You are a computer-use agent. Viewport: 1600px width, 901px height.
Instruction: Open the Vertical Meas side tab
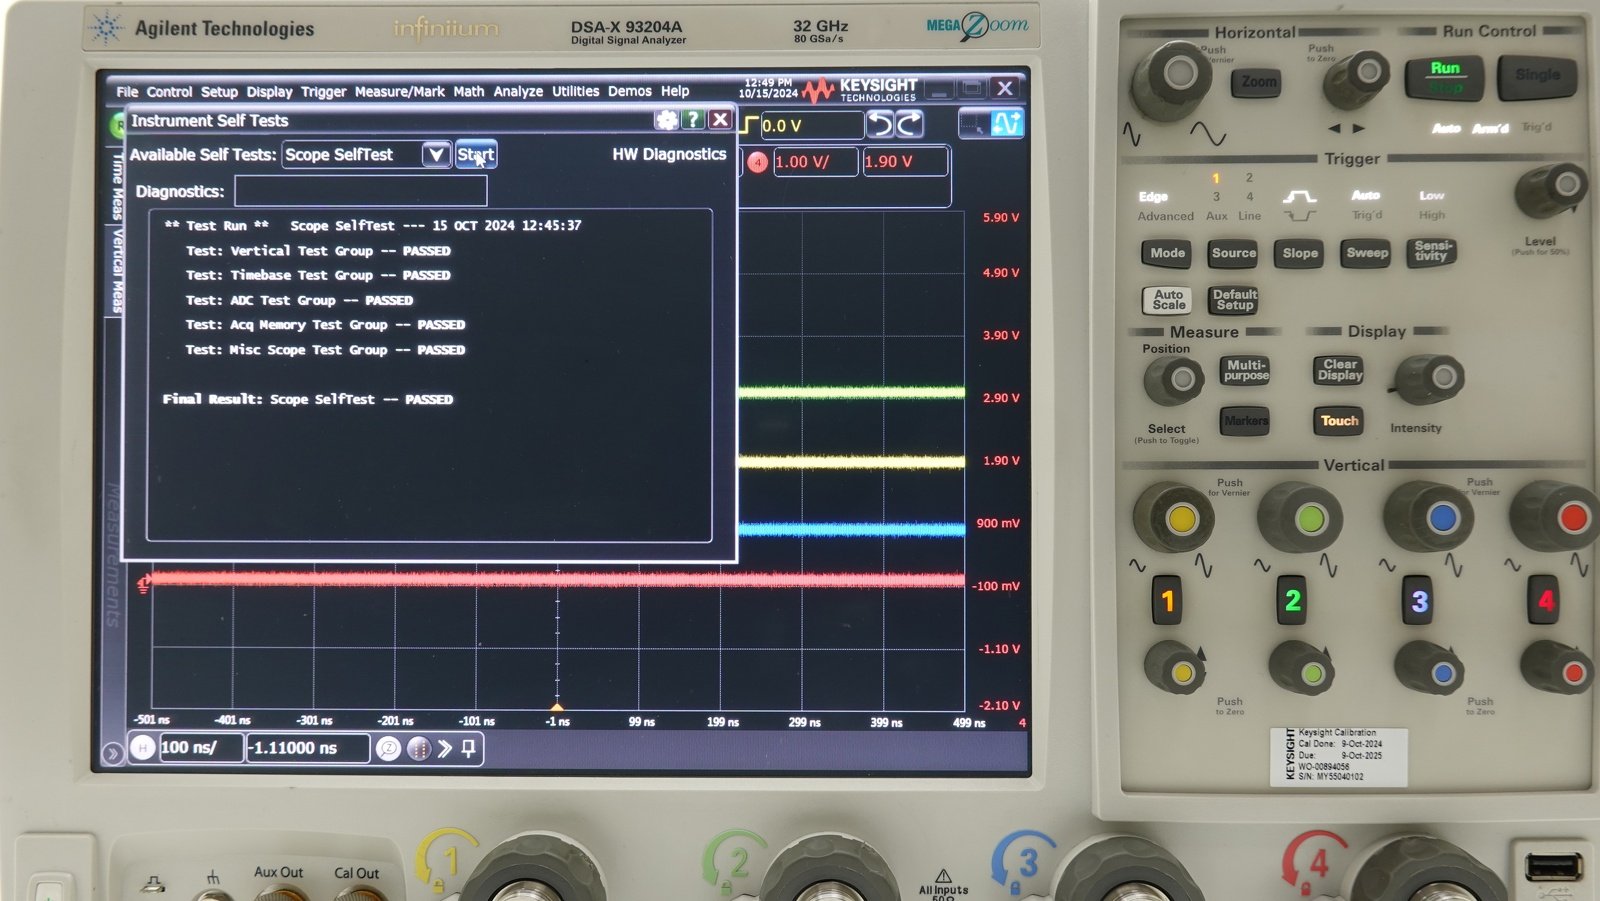(116, 271)
